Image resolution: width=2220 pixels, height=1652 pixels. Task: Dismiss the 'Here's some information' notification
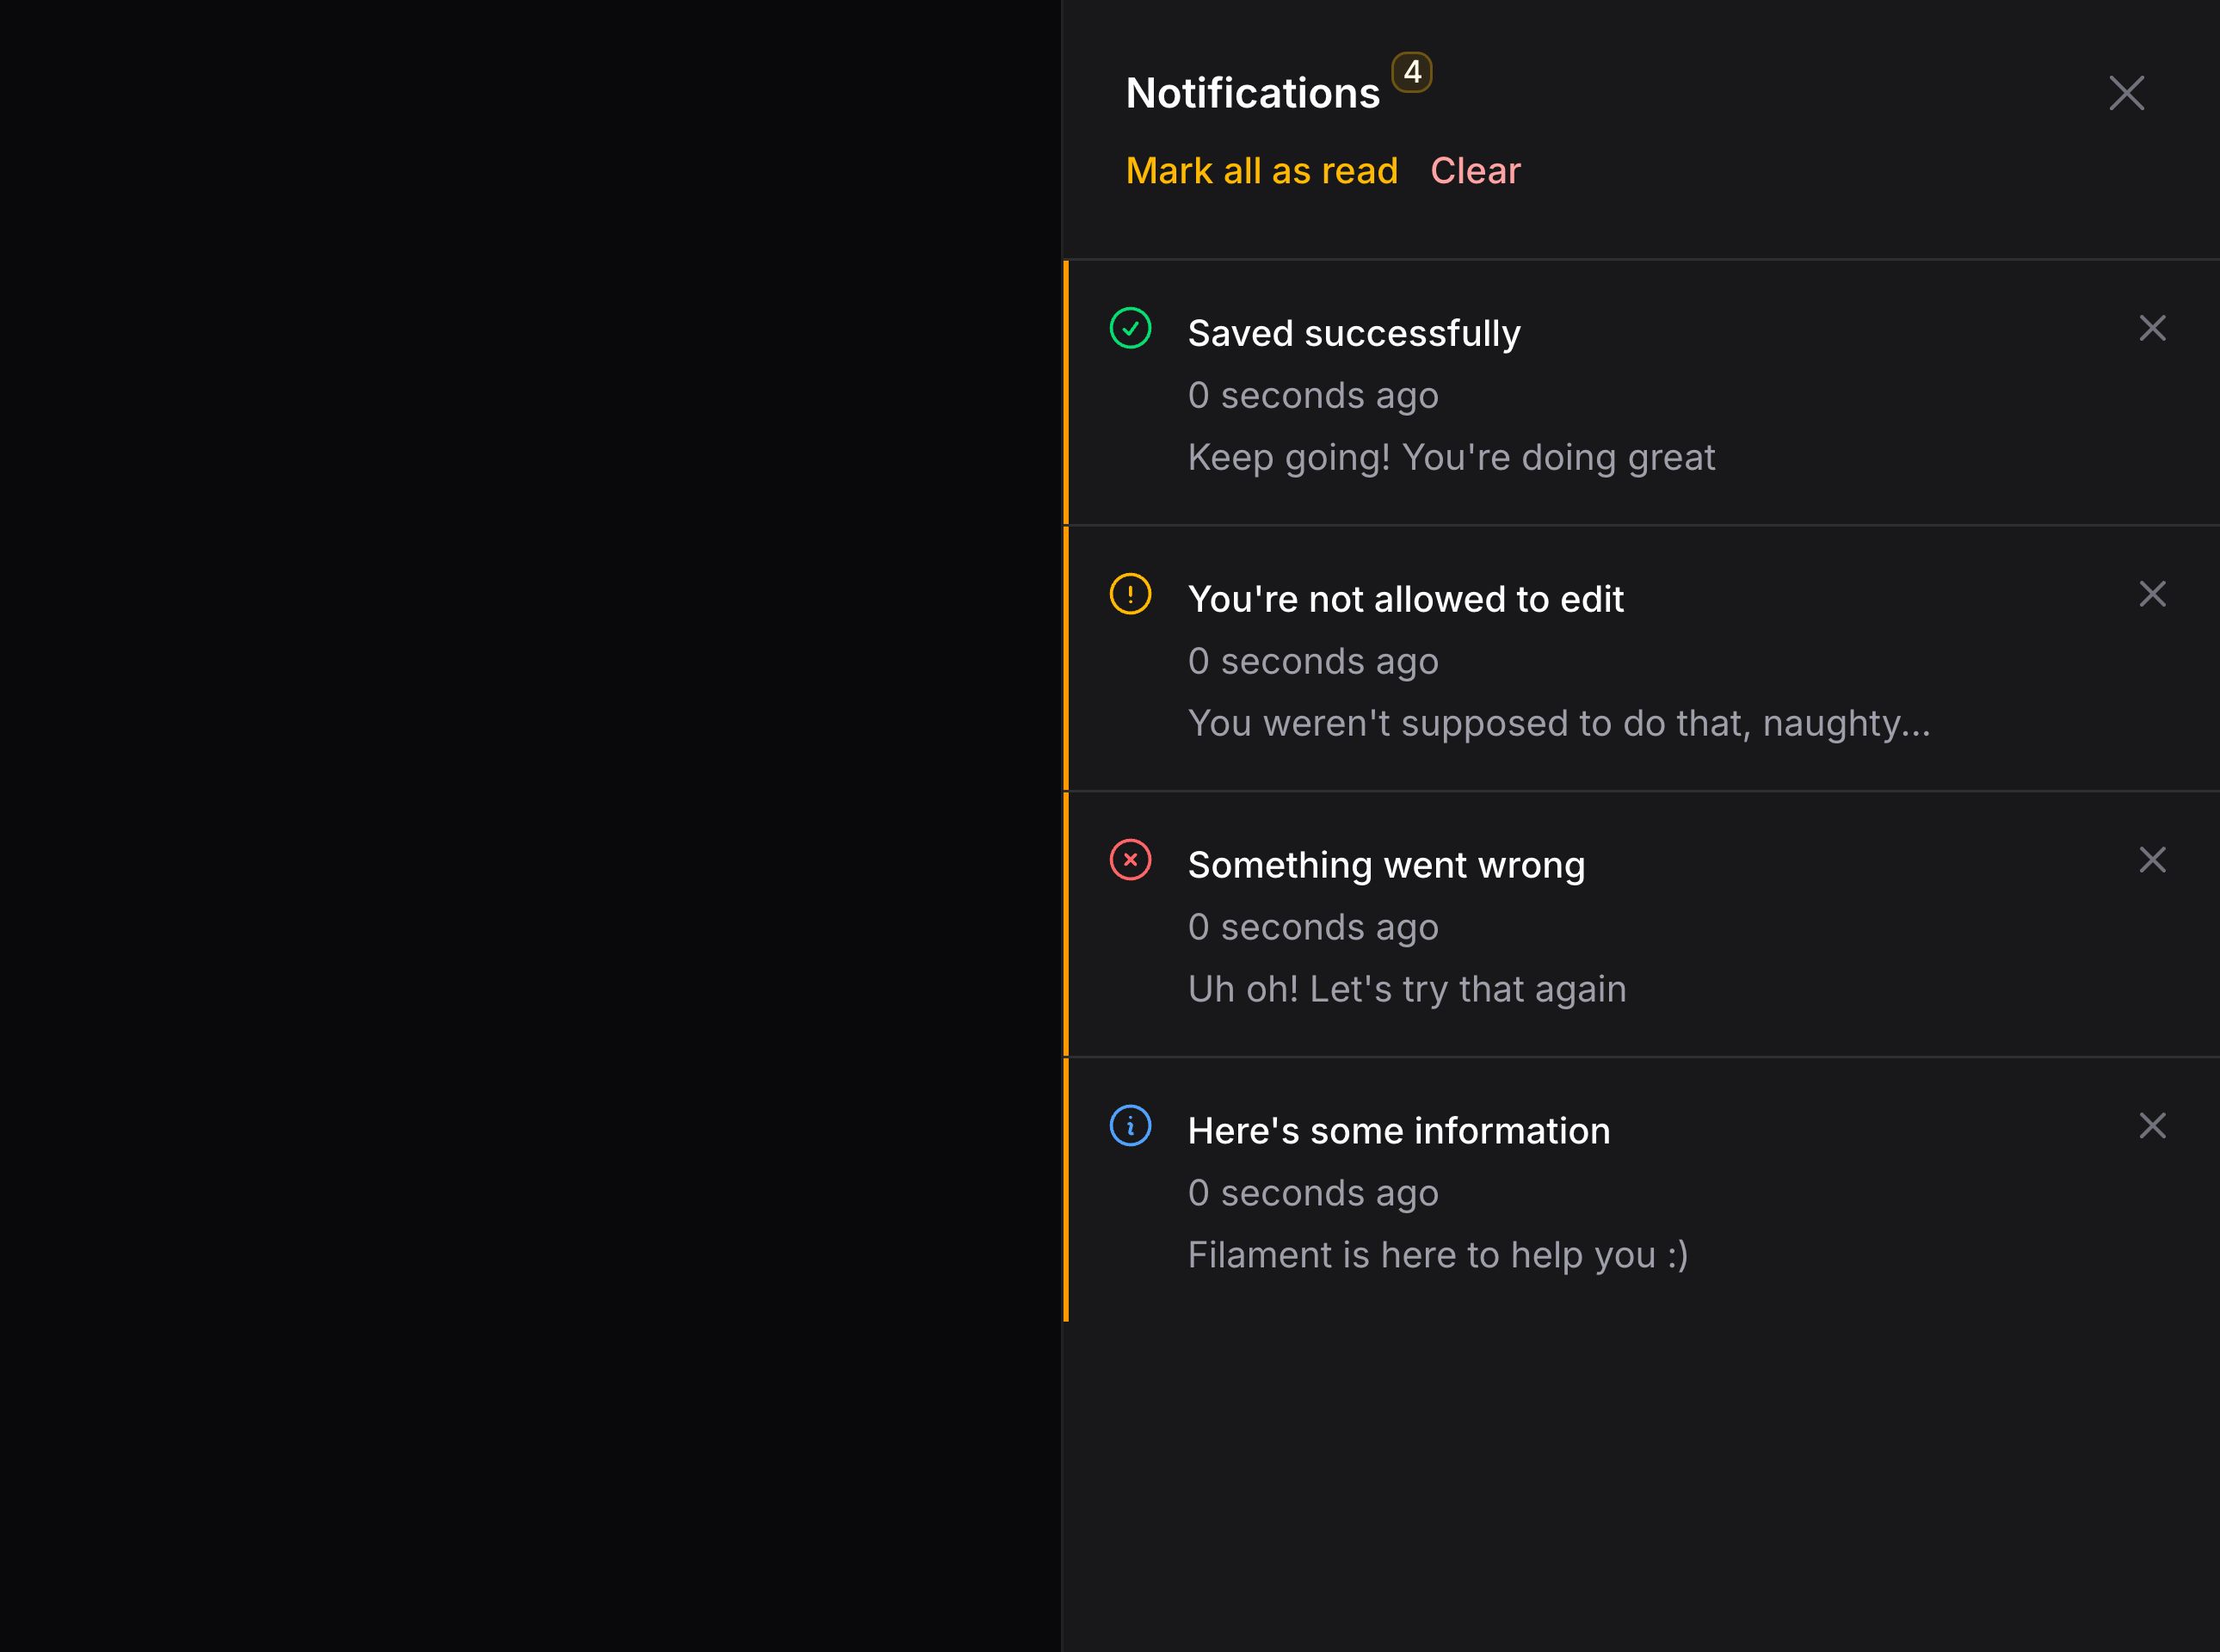2152,1125
